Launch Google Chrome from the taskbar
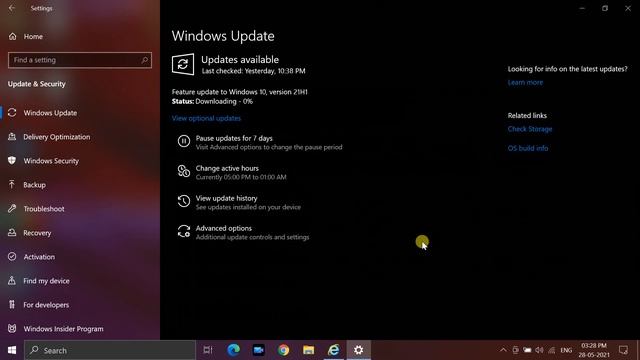This screenshot has height=360, width=640. pyautogui.click(x=284, y=350)
